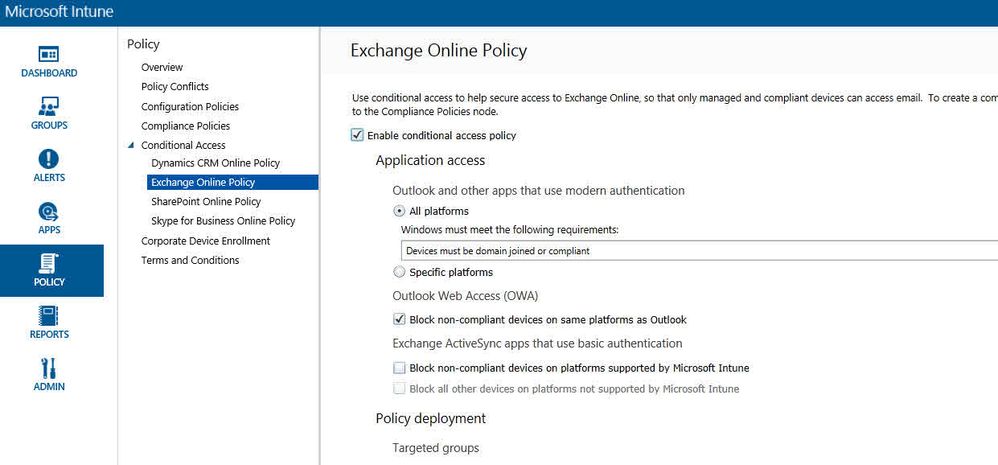Click the ADMIN label in sidebar
The image size is (998, 465).
49,386
